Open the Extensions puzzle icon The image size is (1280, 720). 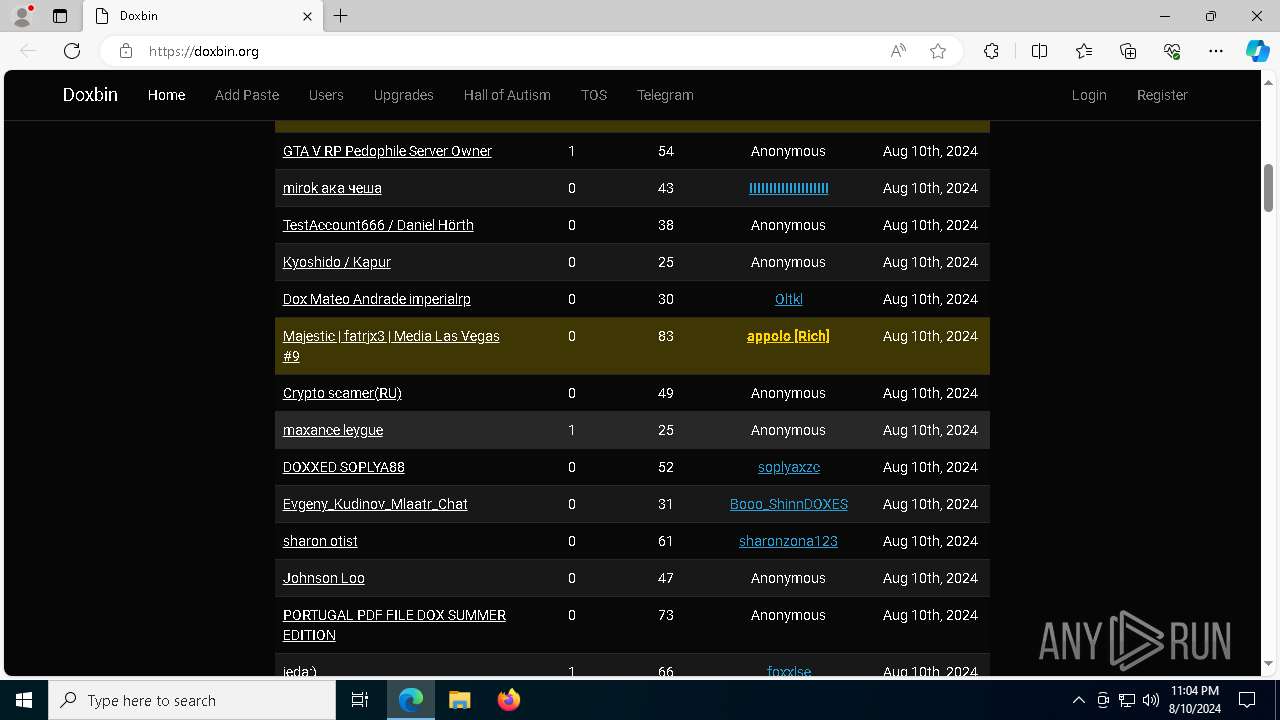[991, 51]
